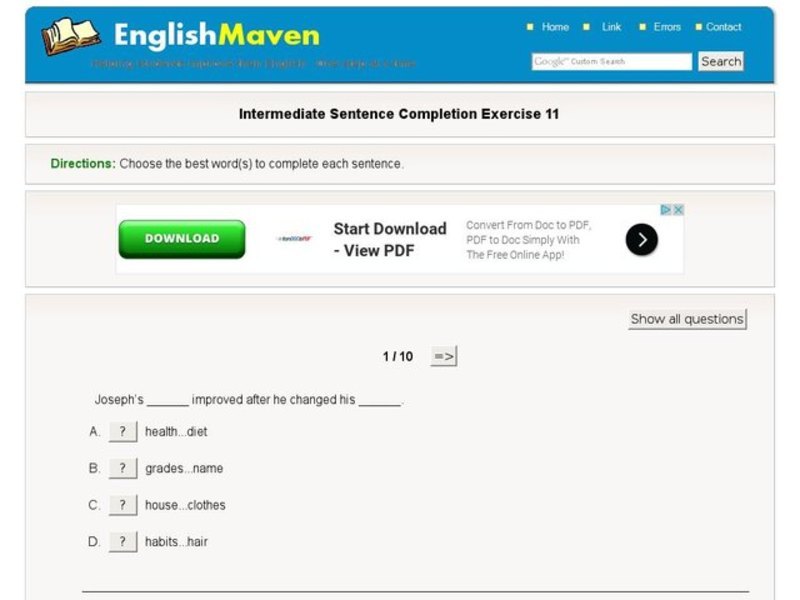Click the green DOWNLOAD button in the ad
This screenshot has width=800, height=600.
(180, 239)
